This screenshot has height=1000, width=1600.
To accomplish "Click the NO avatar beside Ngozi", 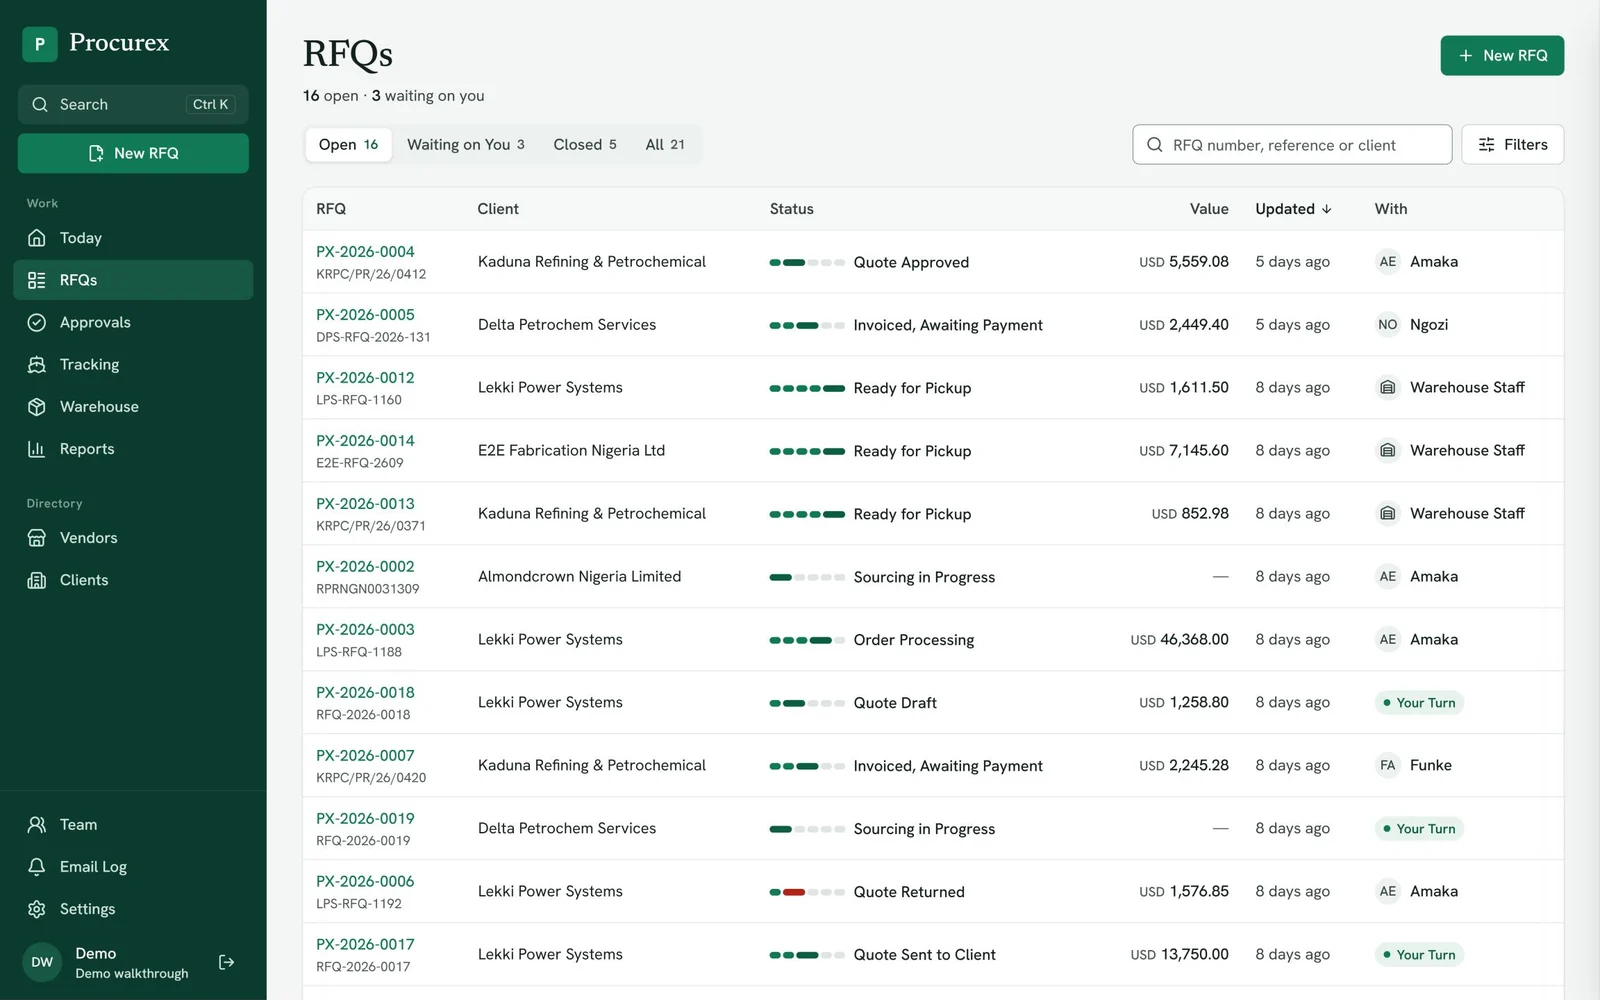I will 1388,325.
